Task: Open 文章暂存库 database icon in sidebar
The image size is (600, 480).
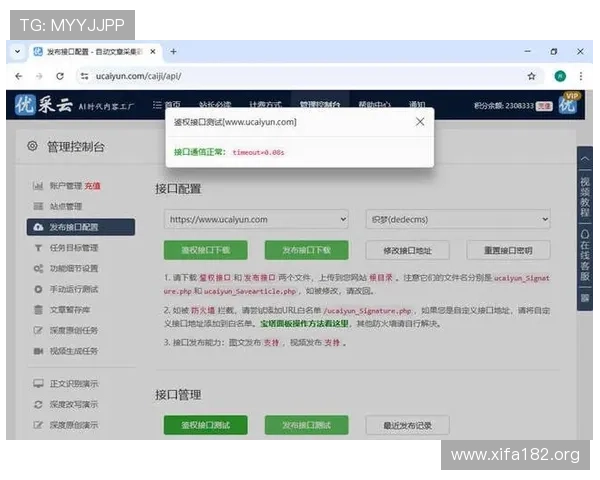Action: (x=38, y=309)
